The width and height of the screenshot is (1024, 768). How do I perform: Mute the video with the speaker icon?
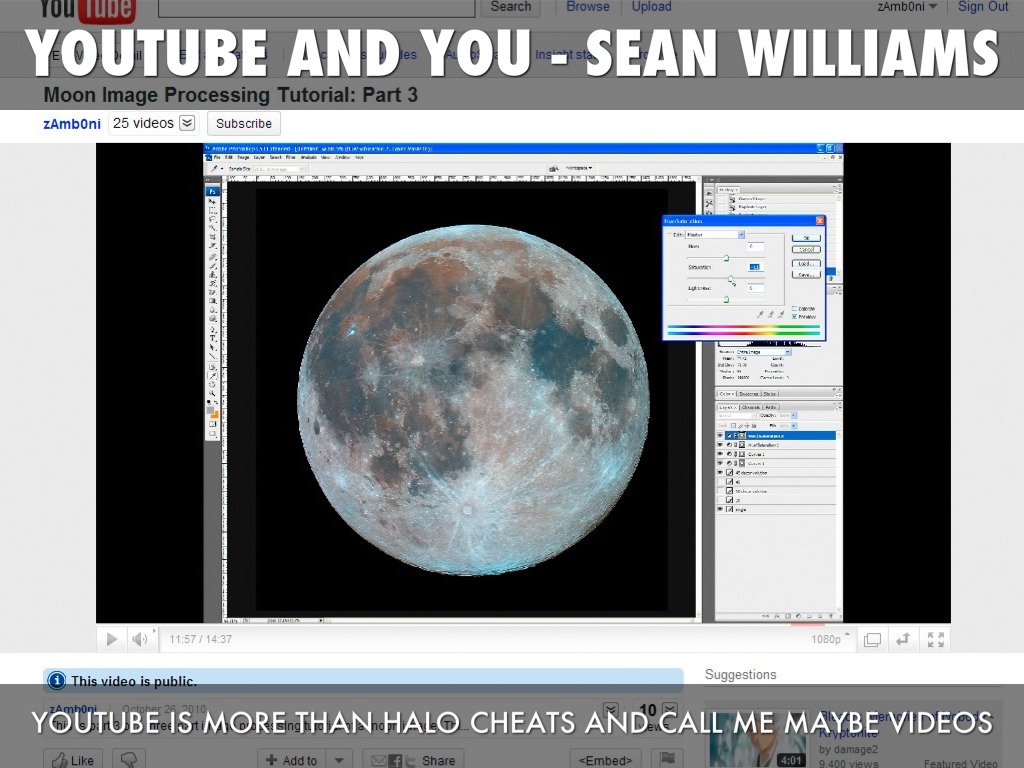click(x=140, y=639)
